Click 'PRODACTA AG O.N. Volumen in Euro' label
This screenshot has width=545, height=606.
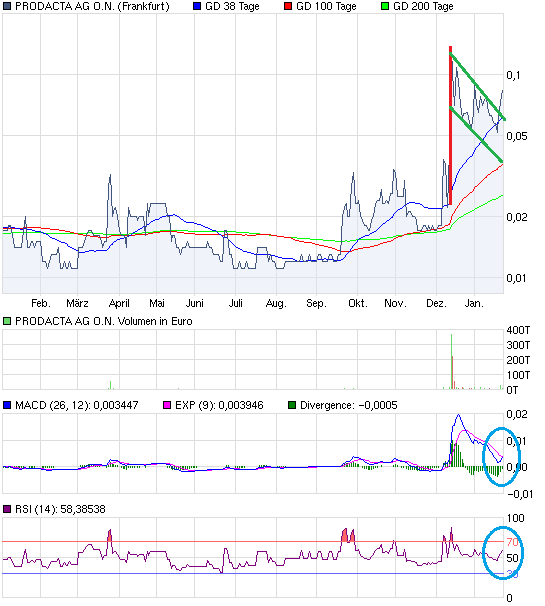click(x=104, y=321)
